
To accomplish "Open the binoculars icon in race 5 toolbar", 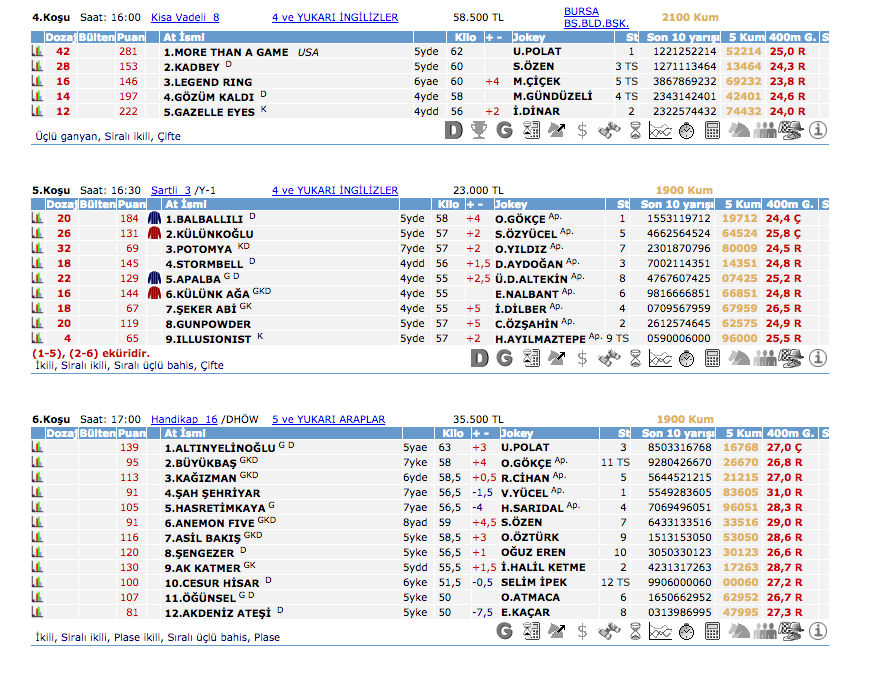I will tap(609, 357).
